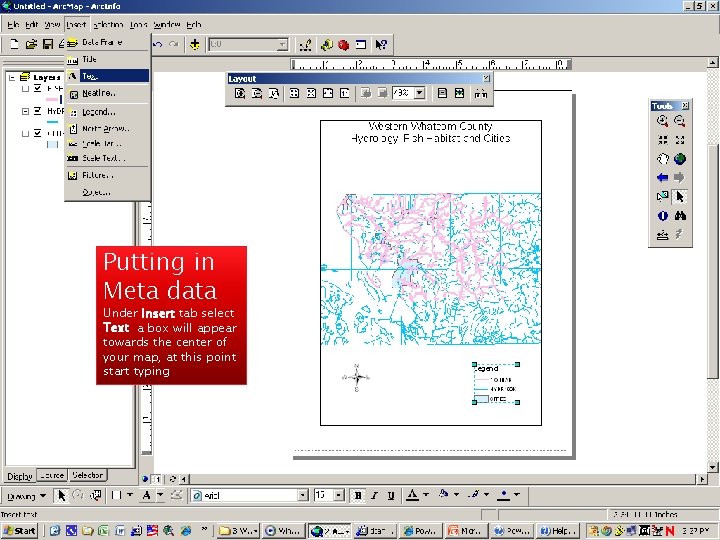Screen dimensions: 720x540
Task: Click the vertical scrollbar down arrow
Action: point(712,468)
